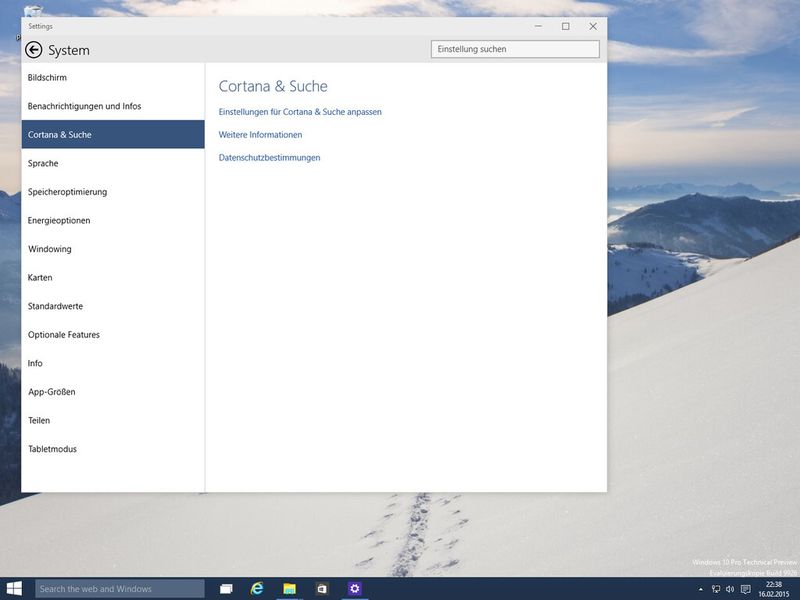Open File Explorer from the taskbar
800x600 pixels.
pos(290,589)
